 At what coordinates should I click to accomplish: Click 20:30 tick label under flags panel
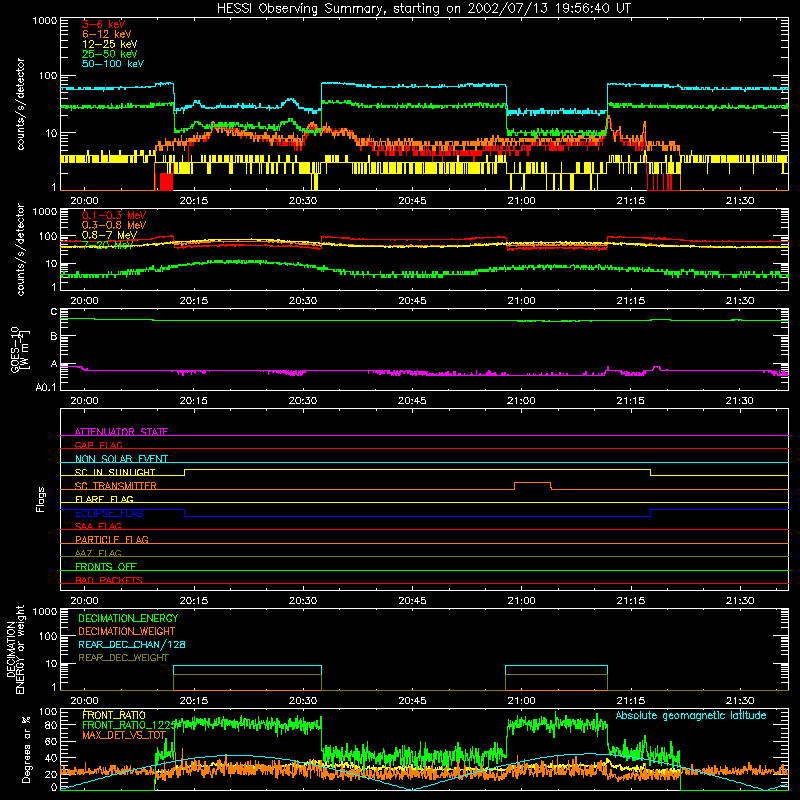coord(303,601)
